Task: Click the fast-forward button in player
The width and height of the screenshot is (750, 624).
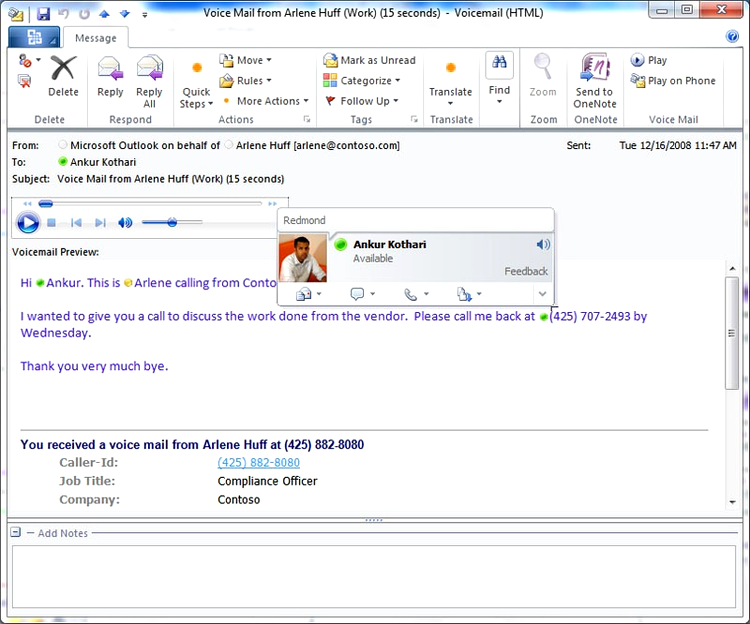Action: tap(272, 204)
